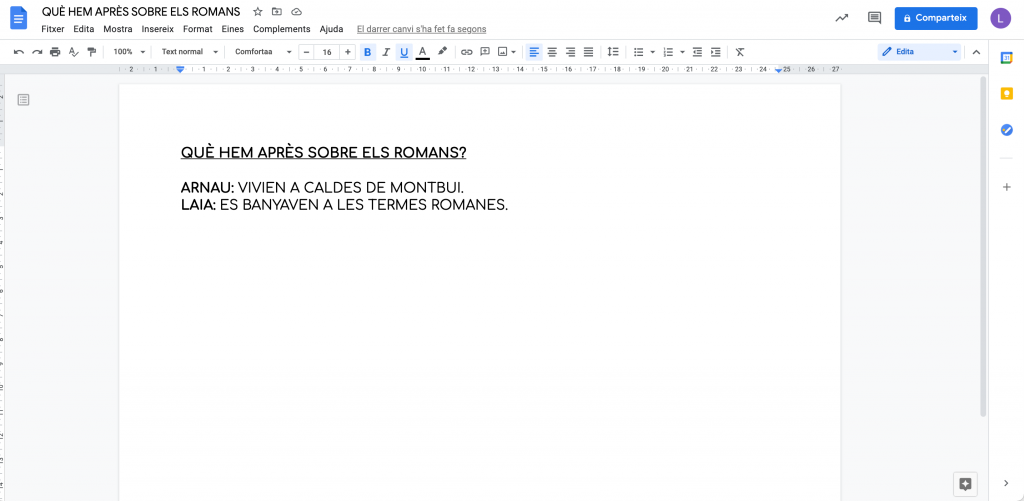Screen dimensions: 1024x501
Task: Clear formatting with the crossed-out T icon
Action: tap(740, 52)
